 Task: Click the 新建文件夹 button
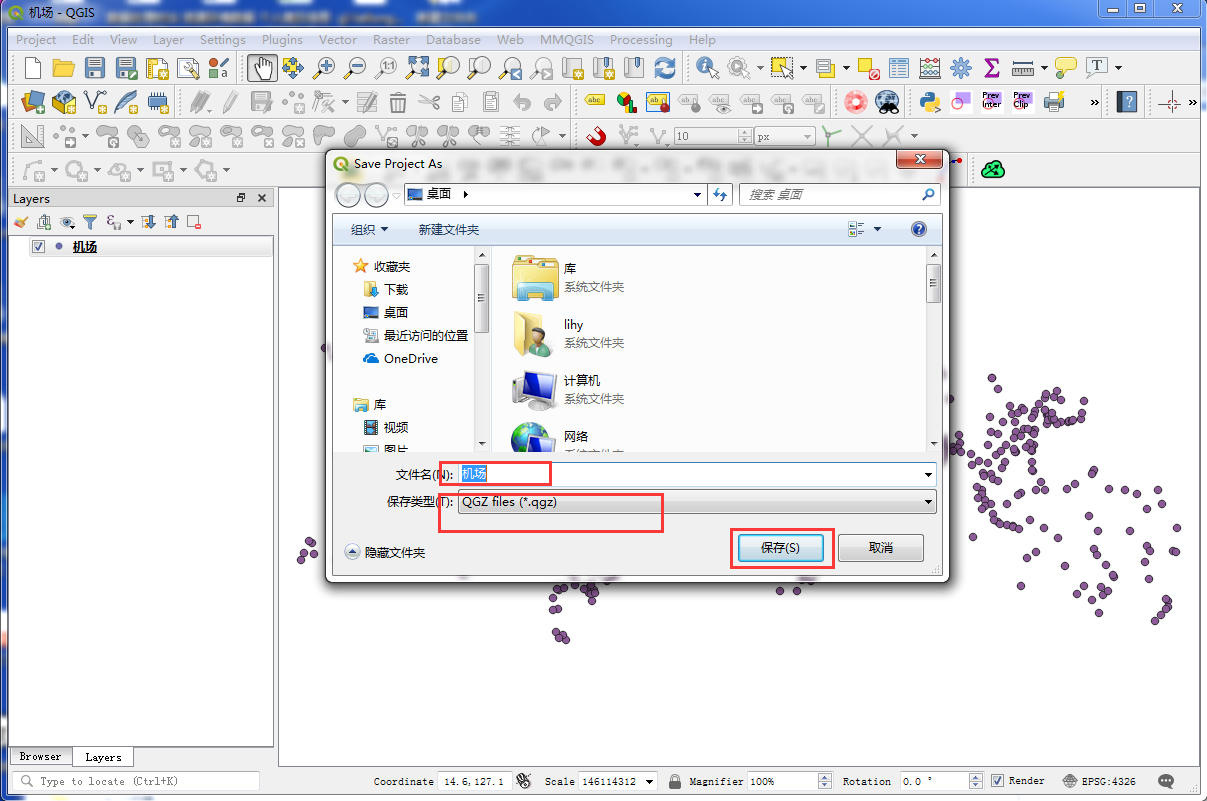click(448, 229)
